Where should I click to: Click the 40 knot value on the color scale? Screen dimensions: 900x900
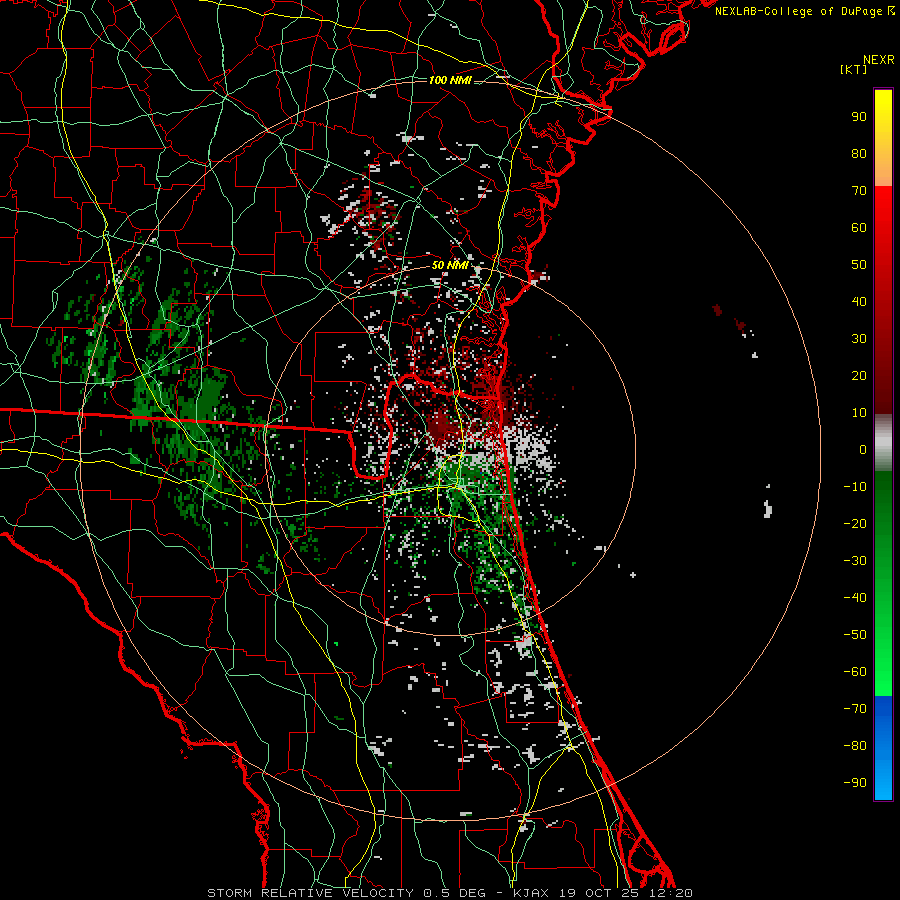tap(859, 301)
